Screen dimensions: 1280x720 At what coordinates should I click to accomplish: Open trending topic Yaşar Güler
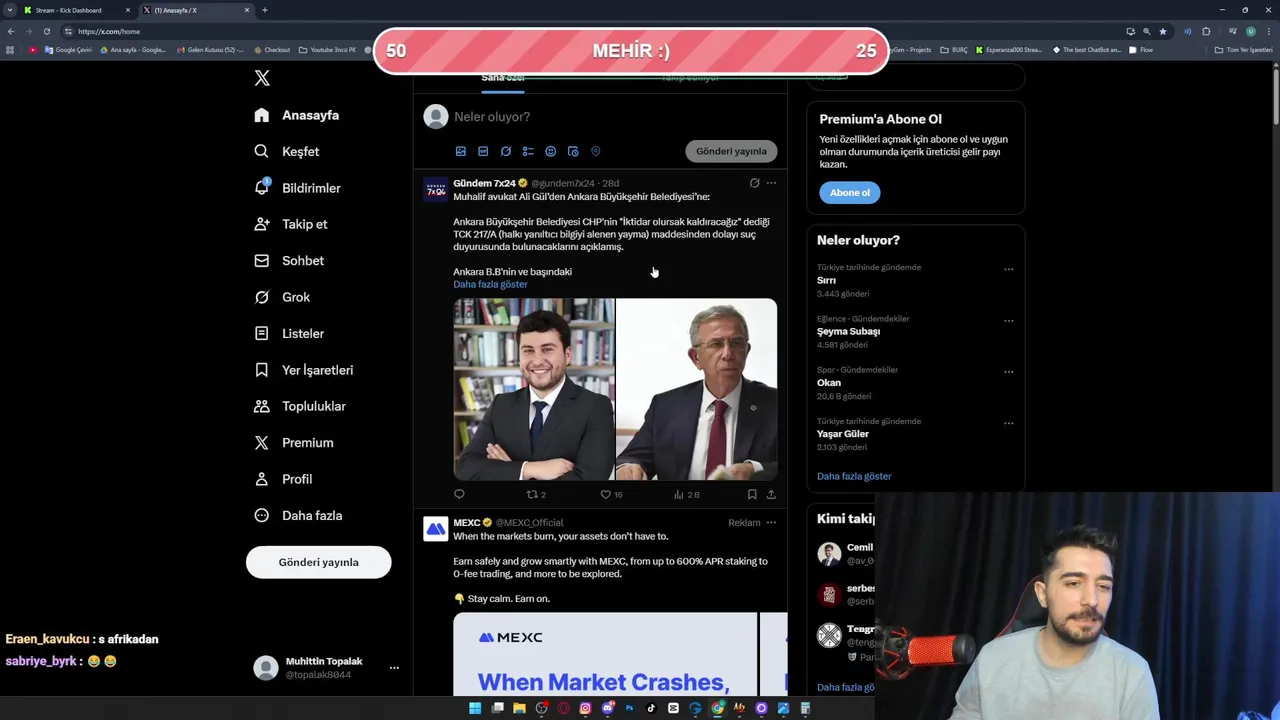click(843, 434)
